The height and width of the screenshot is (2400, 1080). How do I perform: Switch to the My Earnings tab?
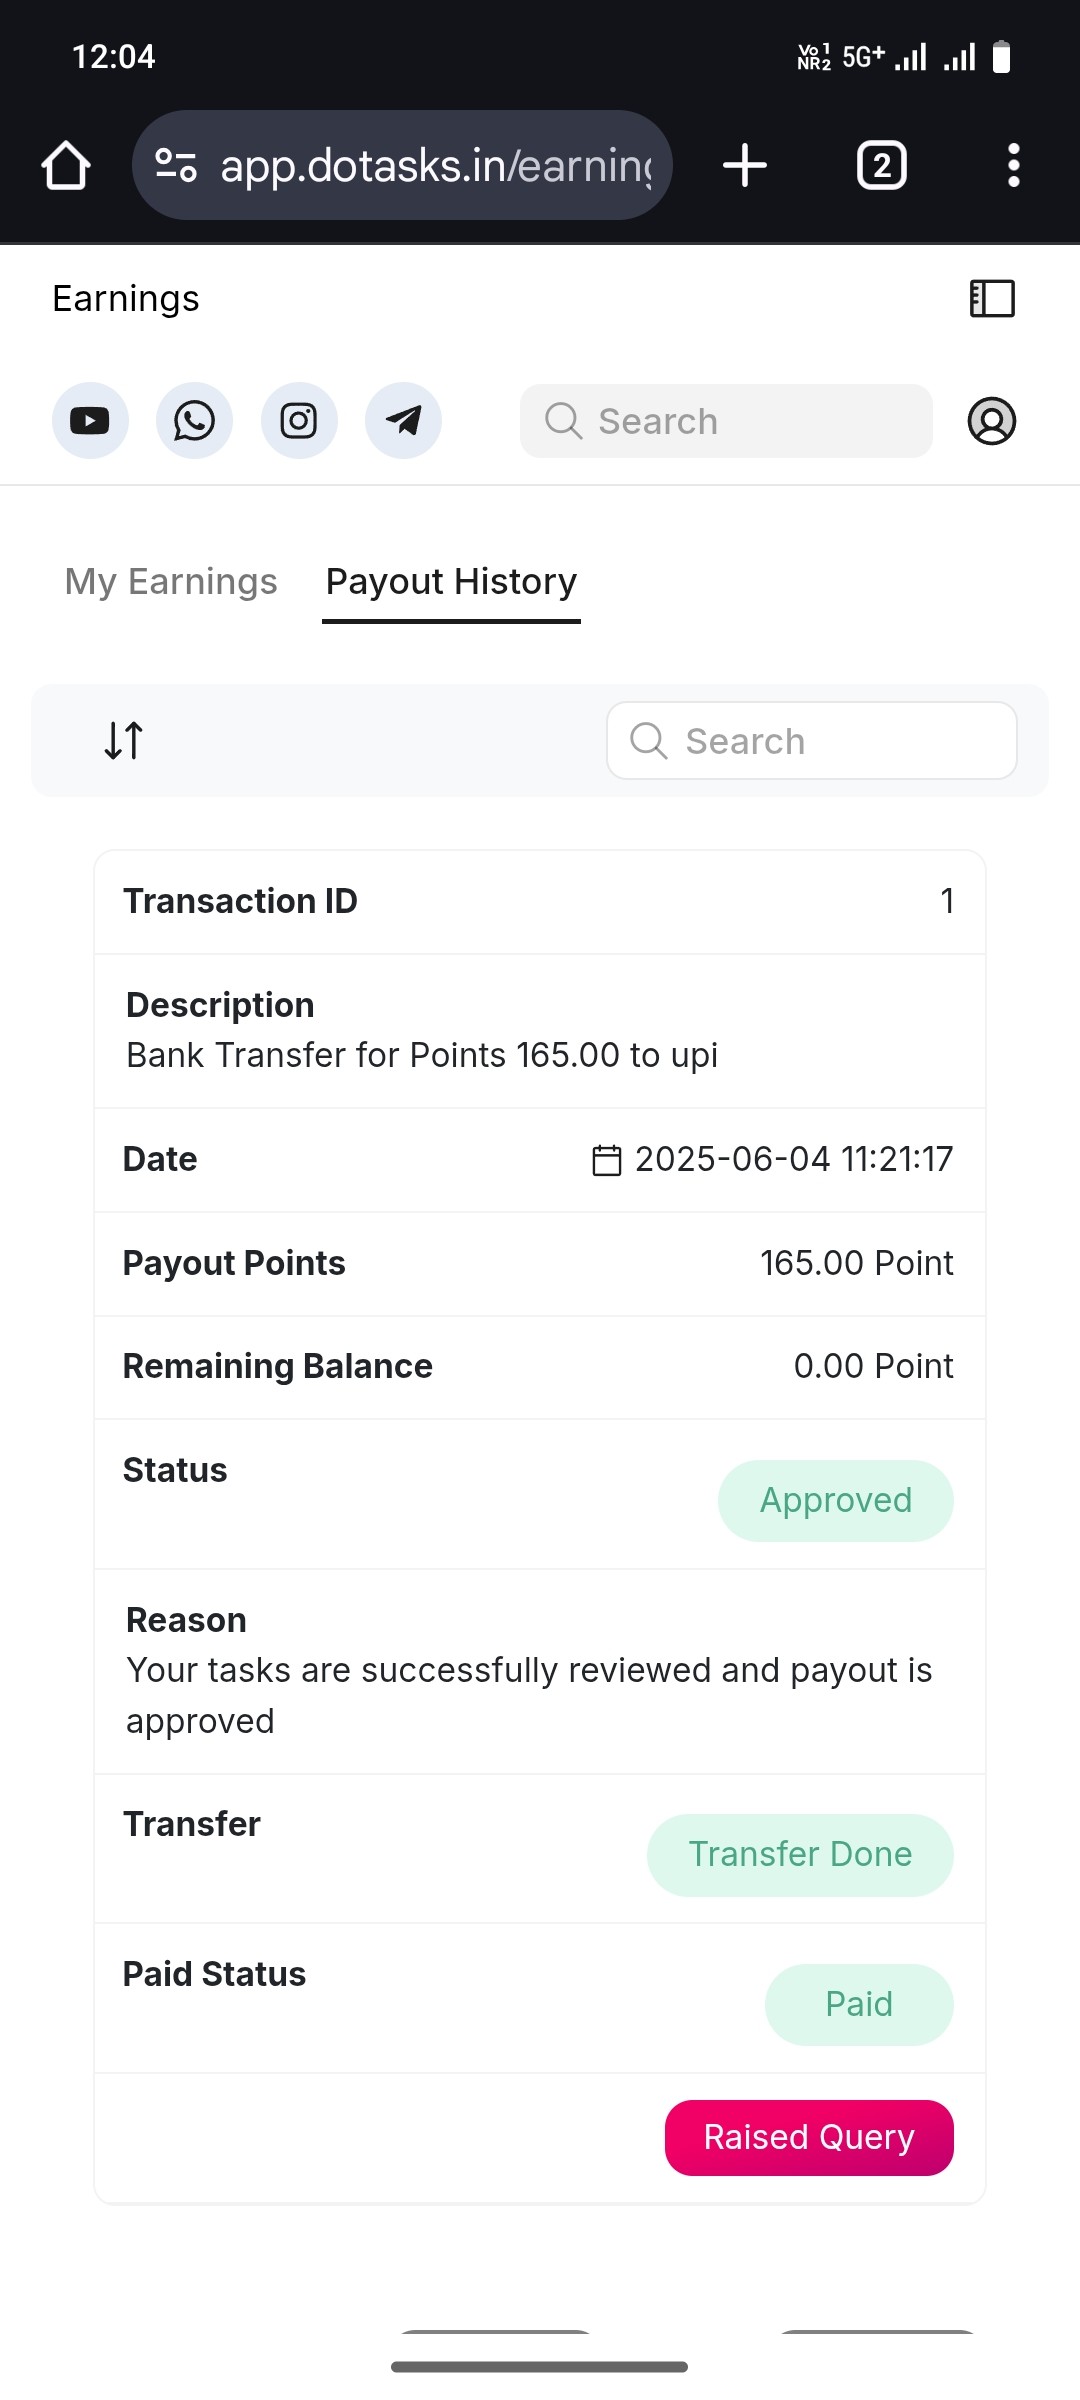[171, 582]
